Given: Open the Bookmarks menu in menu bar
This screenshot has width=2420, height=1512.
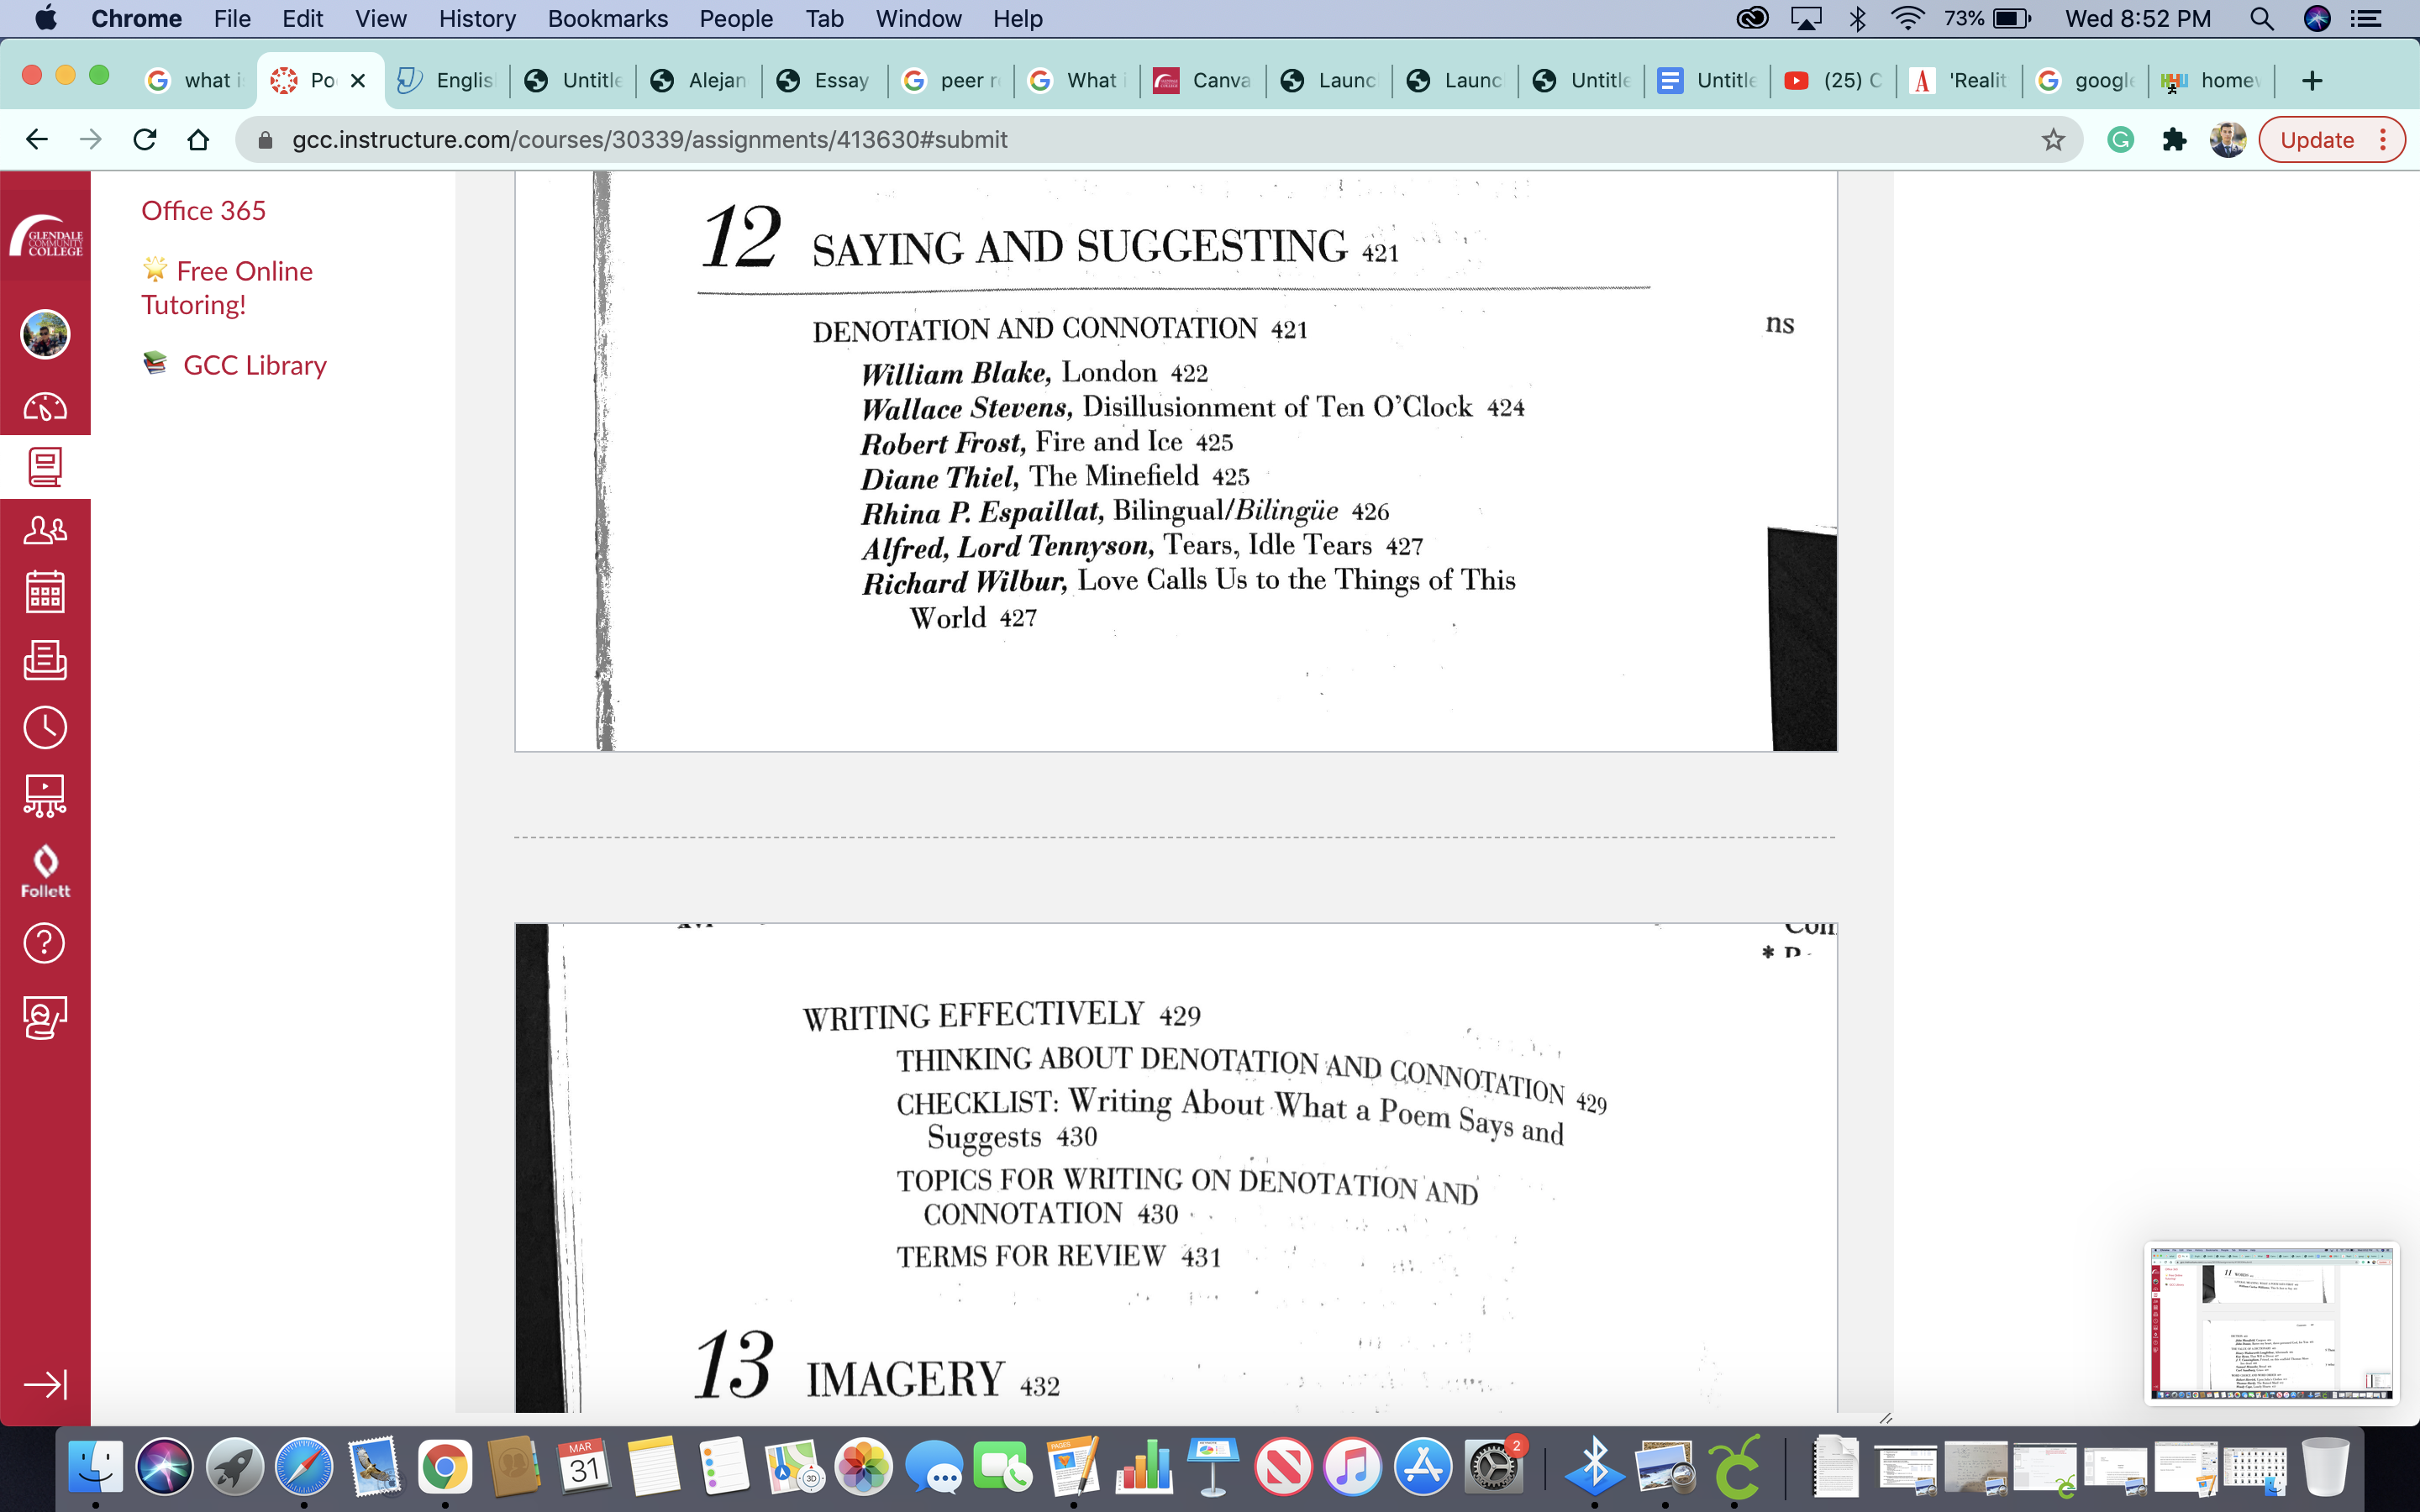Looking at the screenshot, I should point(607,18).
